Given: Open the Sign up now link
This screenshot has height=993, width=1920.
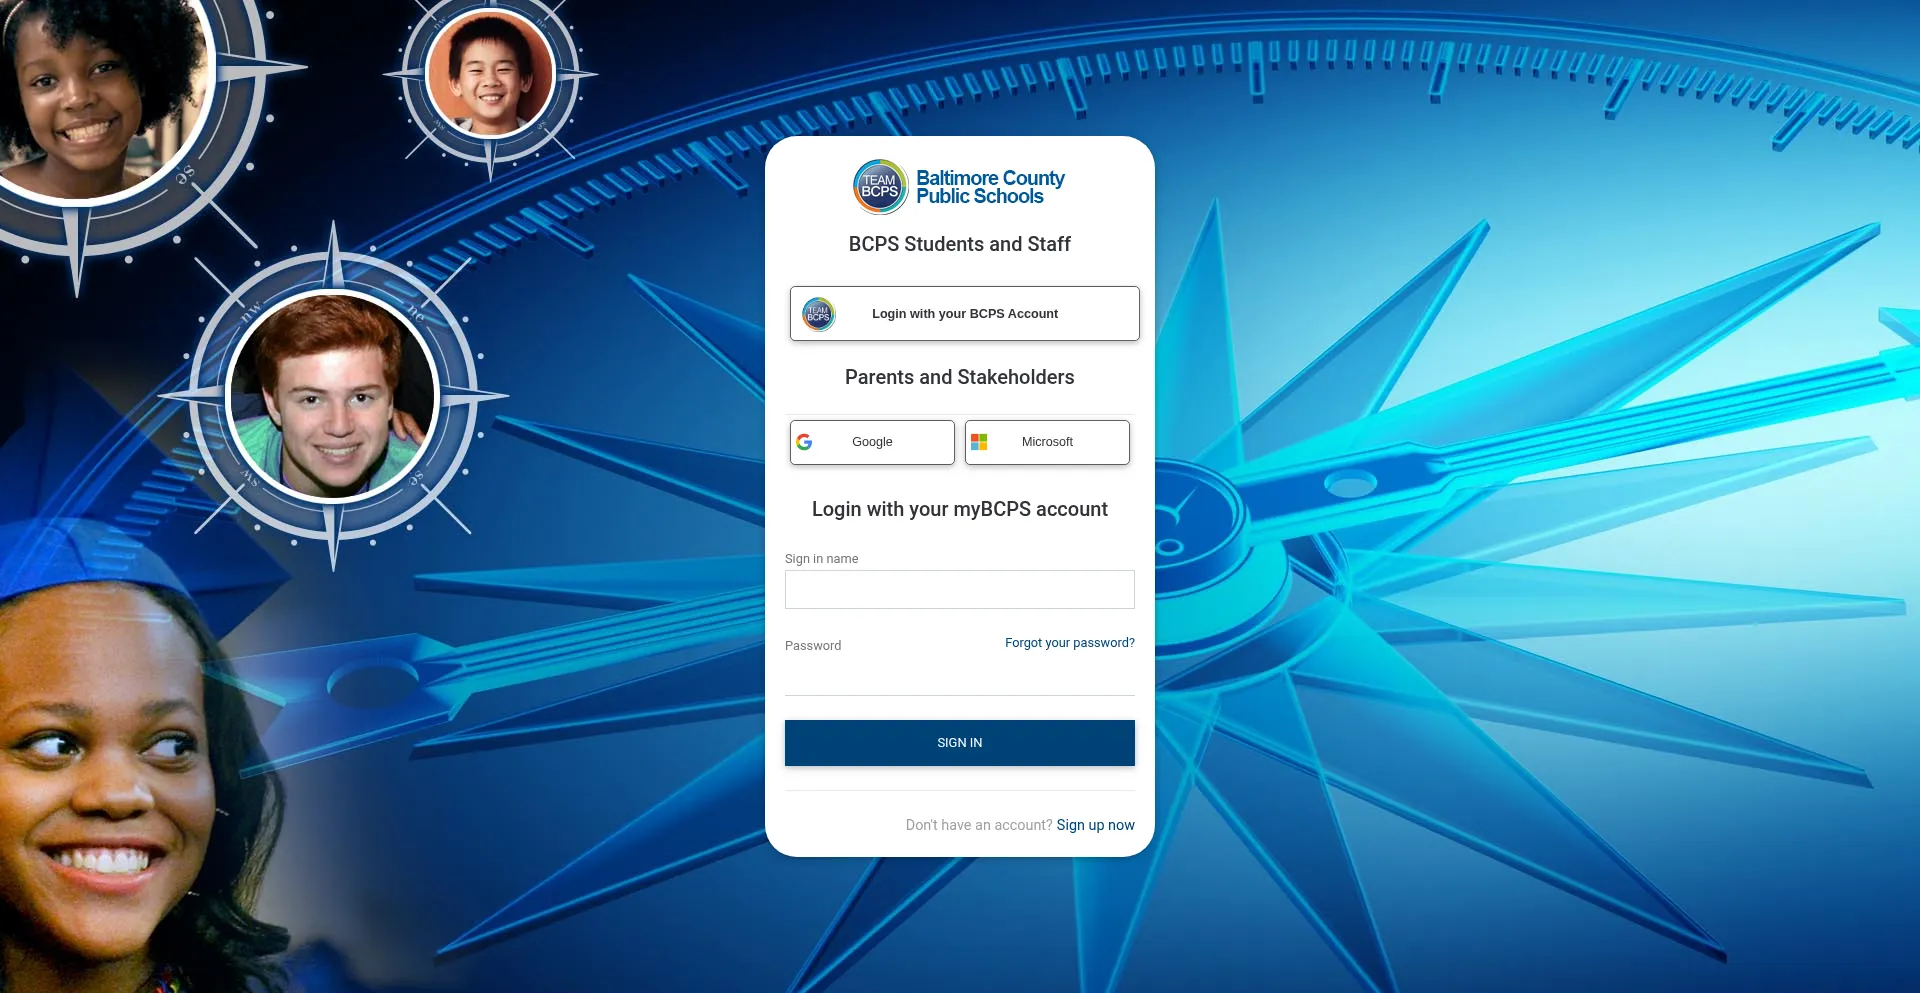Looking at the screenshot, I should pyautogui.click(x=1095, y=825).
